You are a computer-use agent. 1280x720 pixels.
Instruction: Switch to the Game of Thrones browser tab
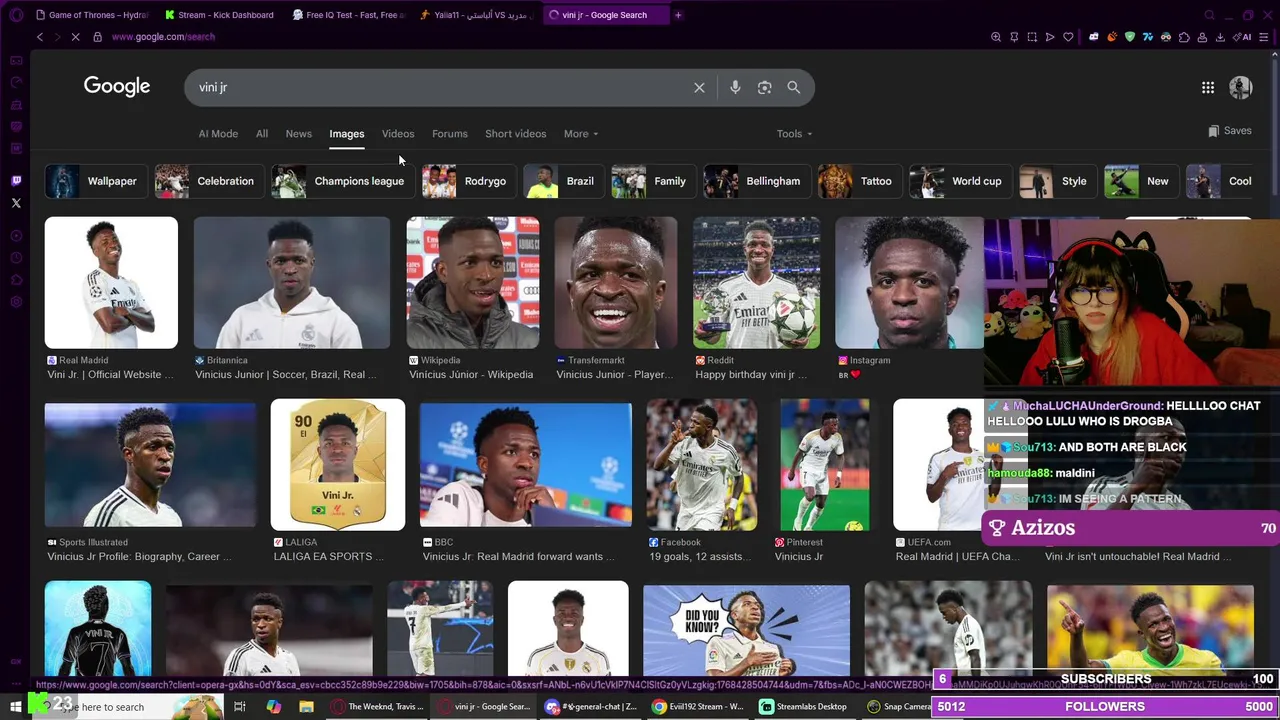(91, 15)
